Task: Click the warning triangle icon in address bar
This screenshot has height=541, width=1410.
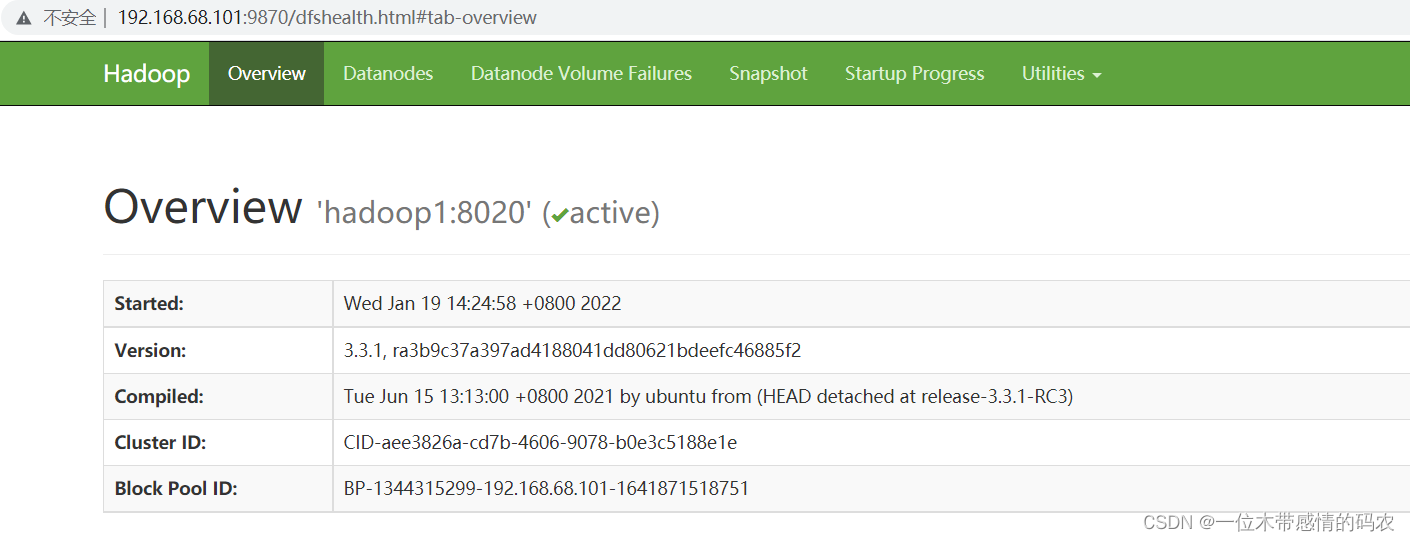Action: pyautogui.click(x=23, y=18)
